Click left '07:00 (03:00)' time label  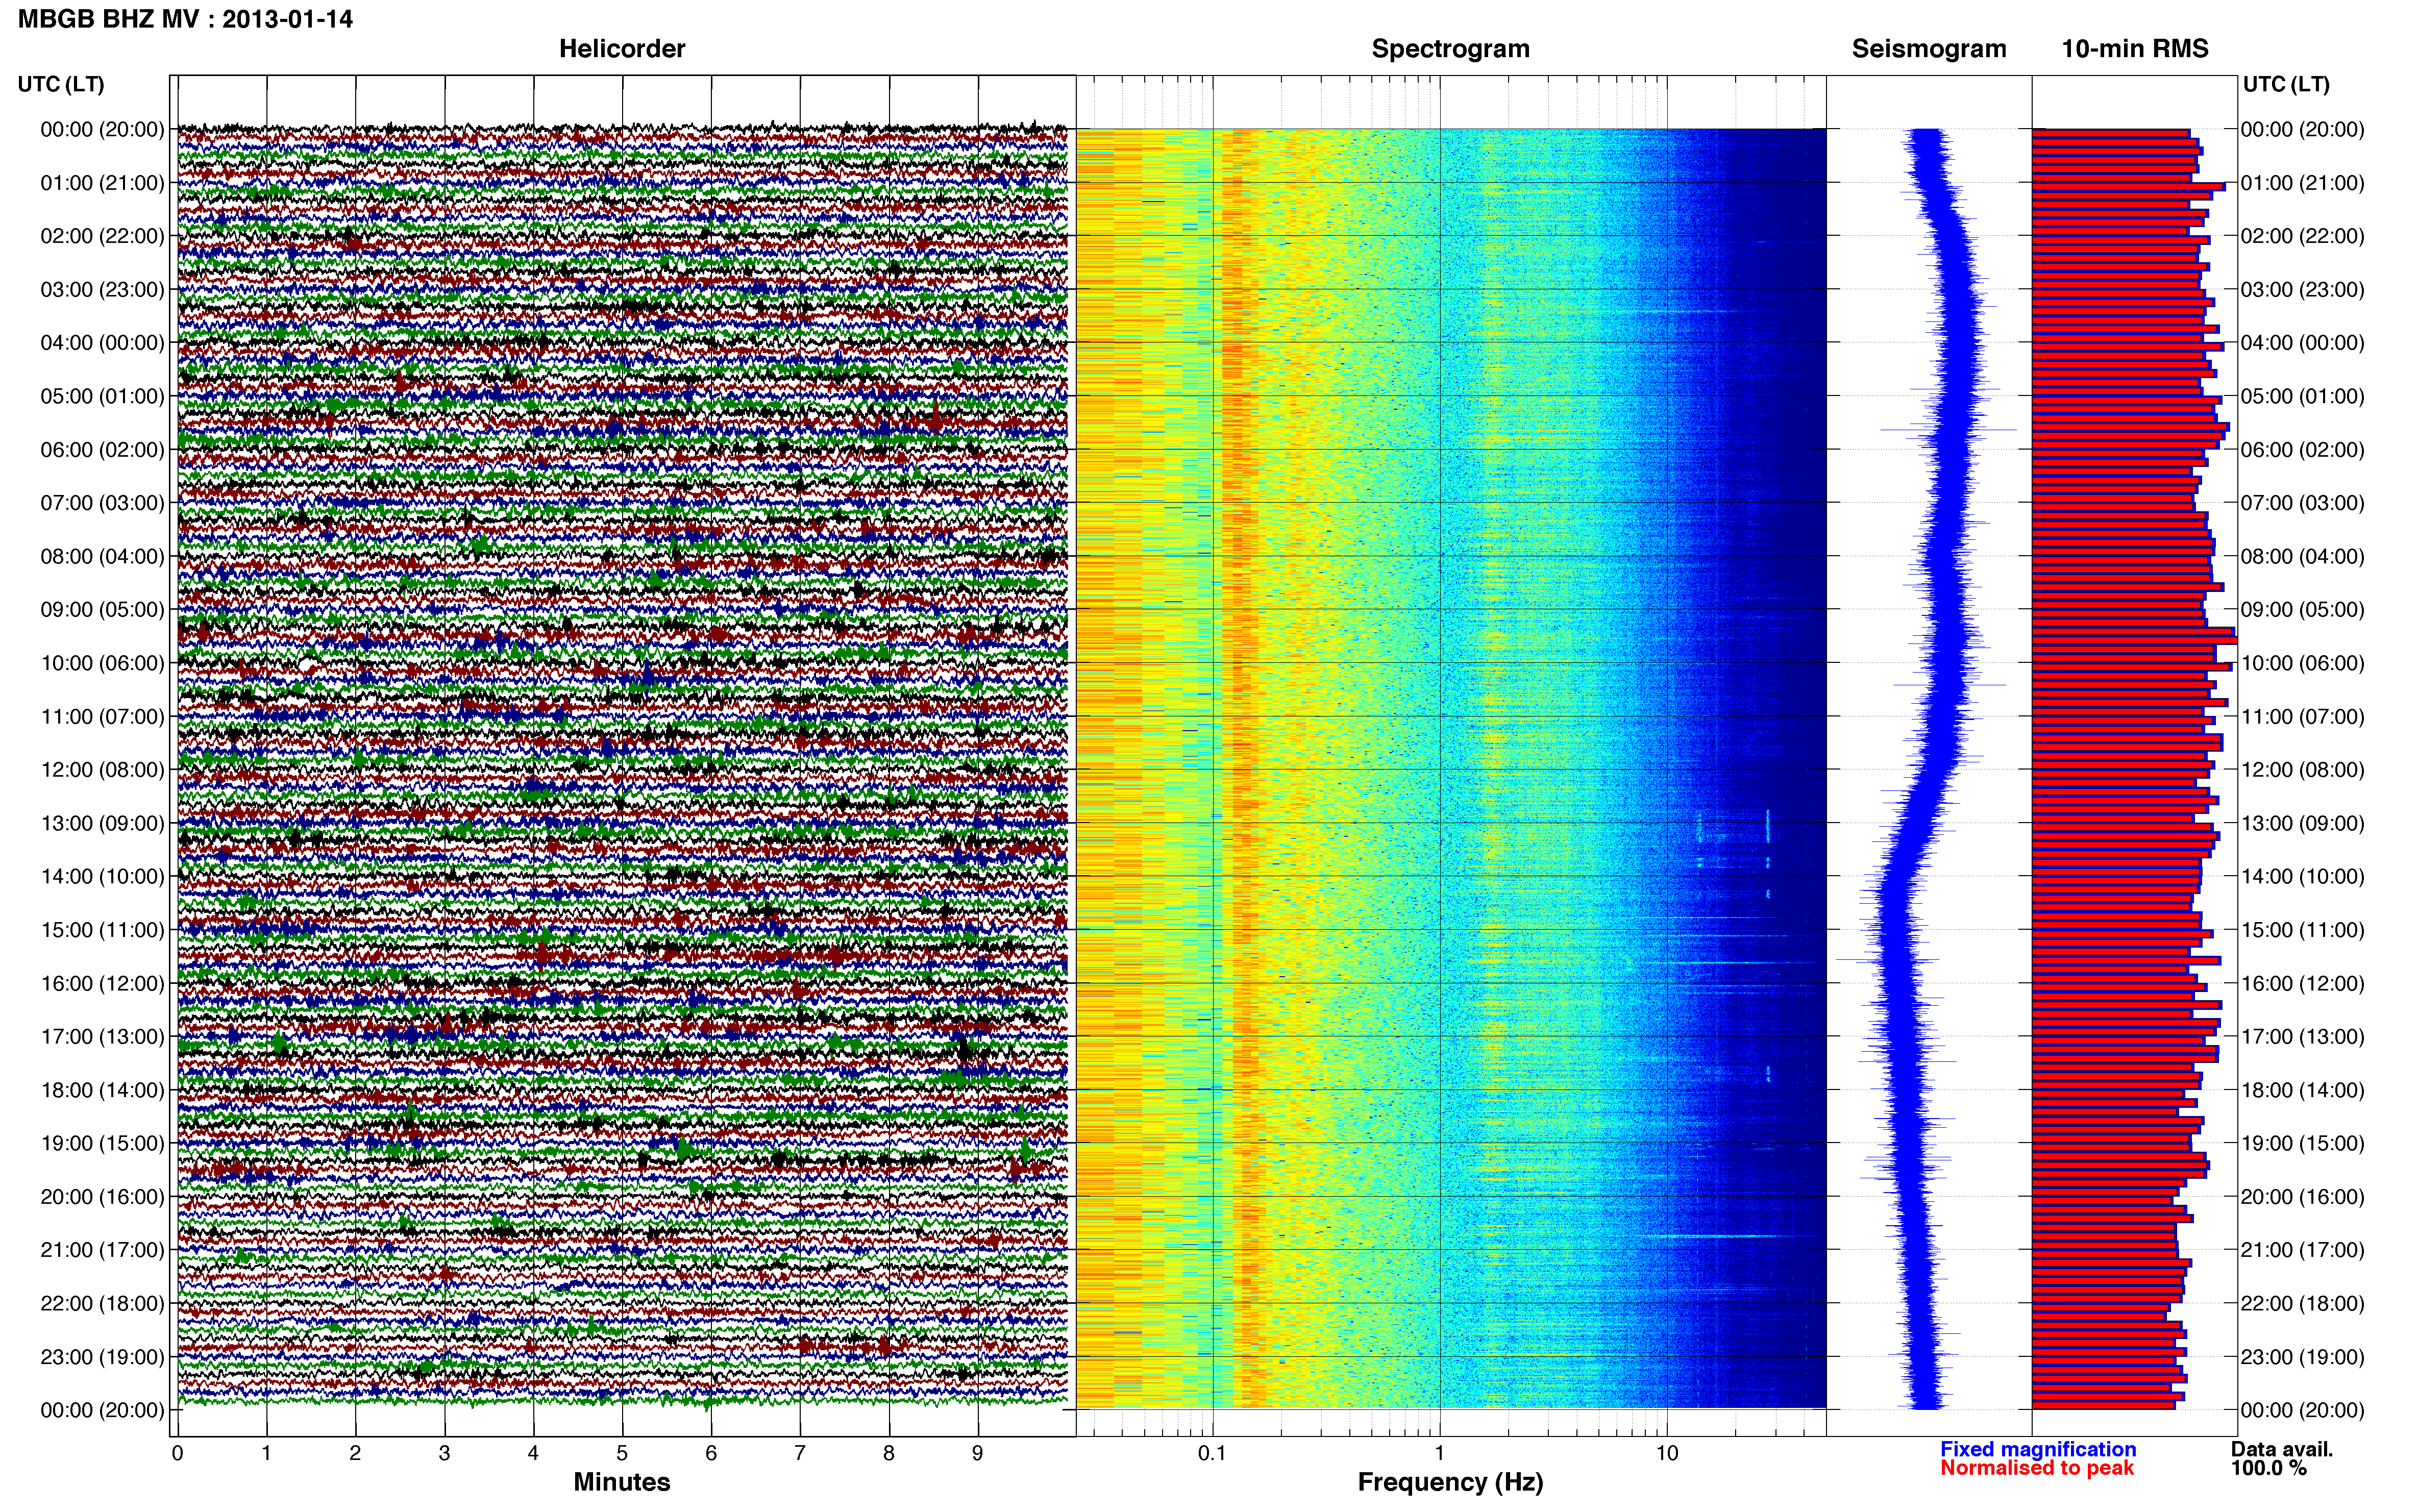pos(102,503)
